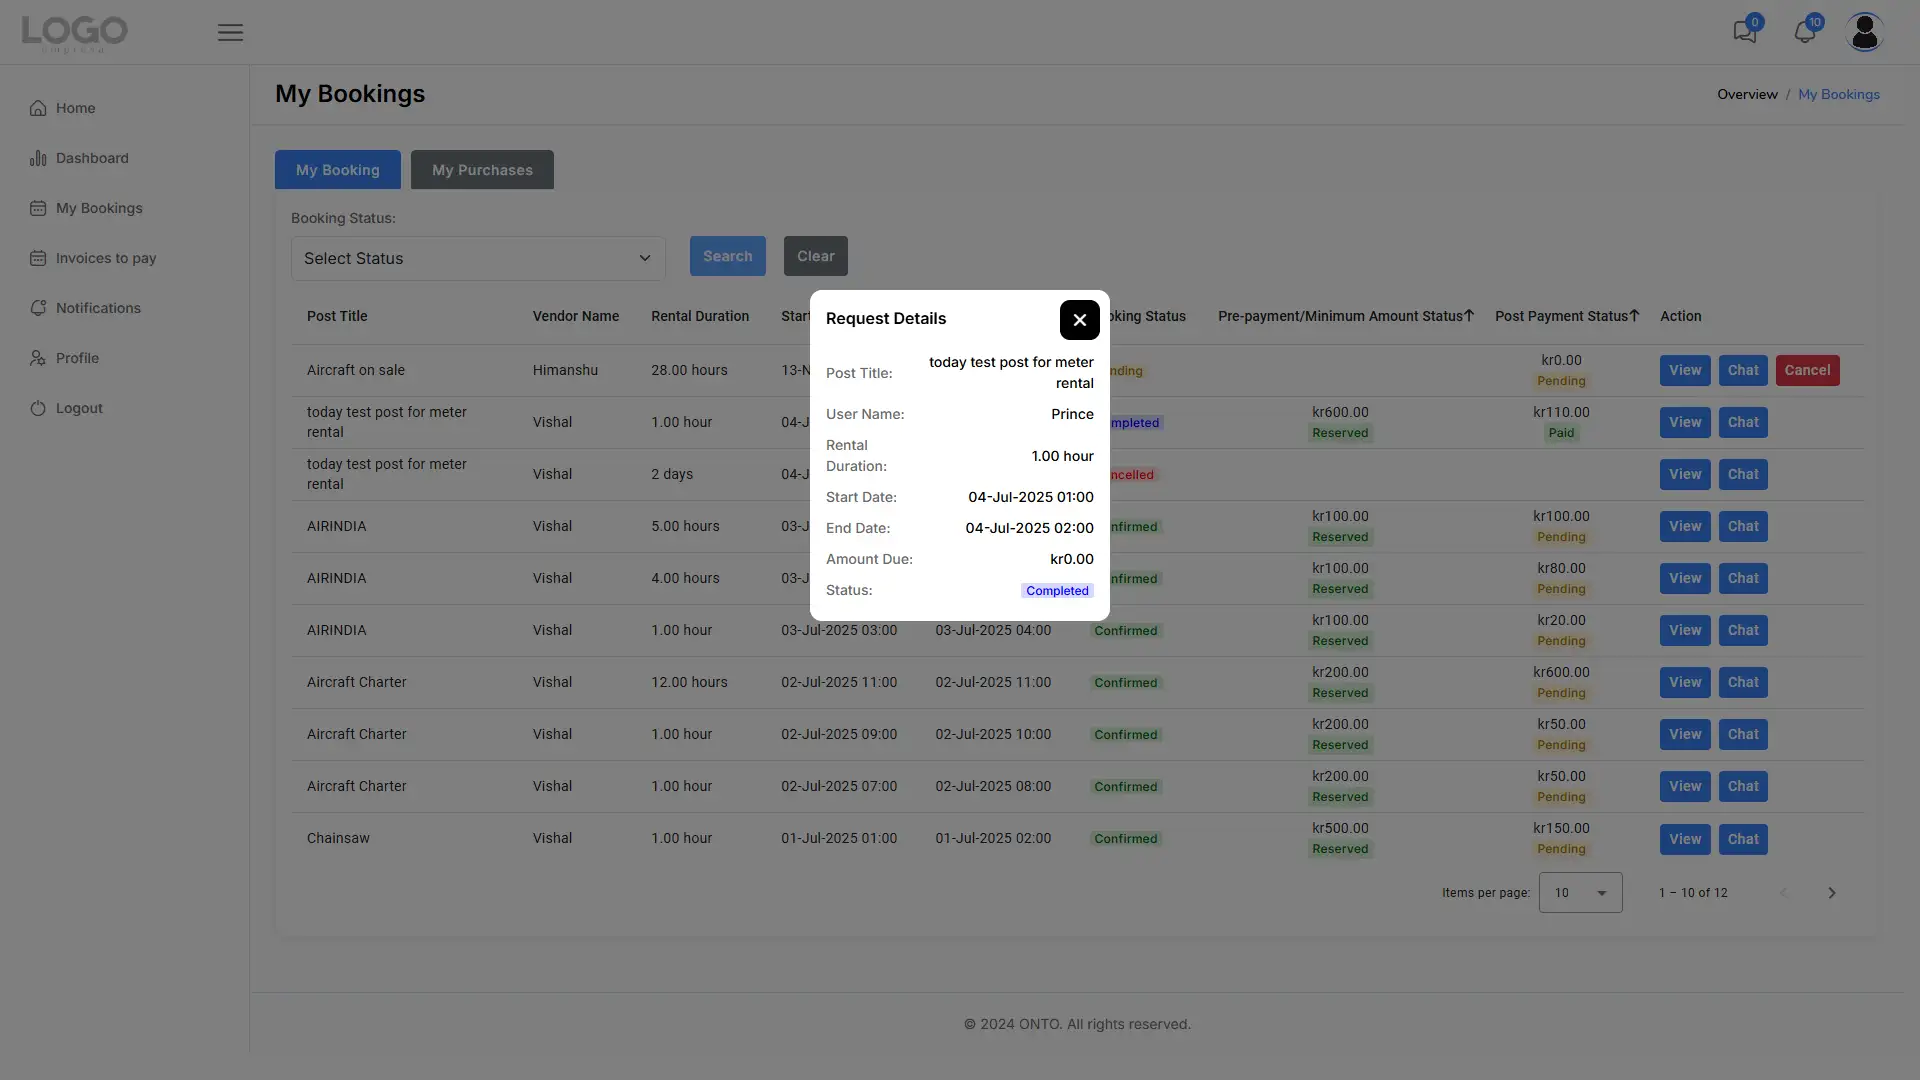
Task: Click the Overview breadcrumb link
Action: pyautogui.click(x=1747, y=94)
